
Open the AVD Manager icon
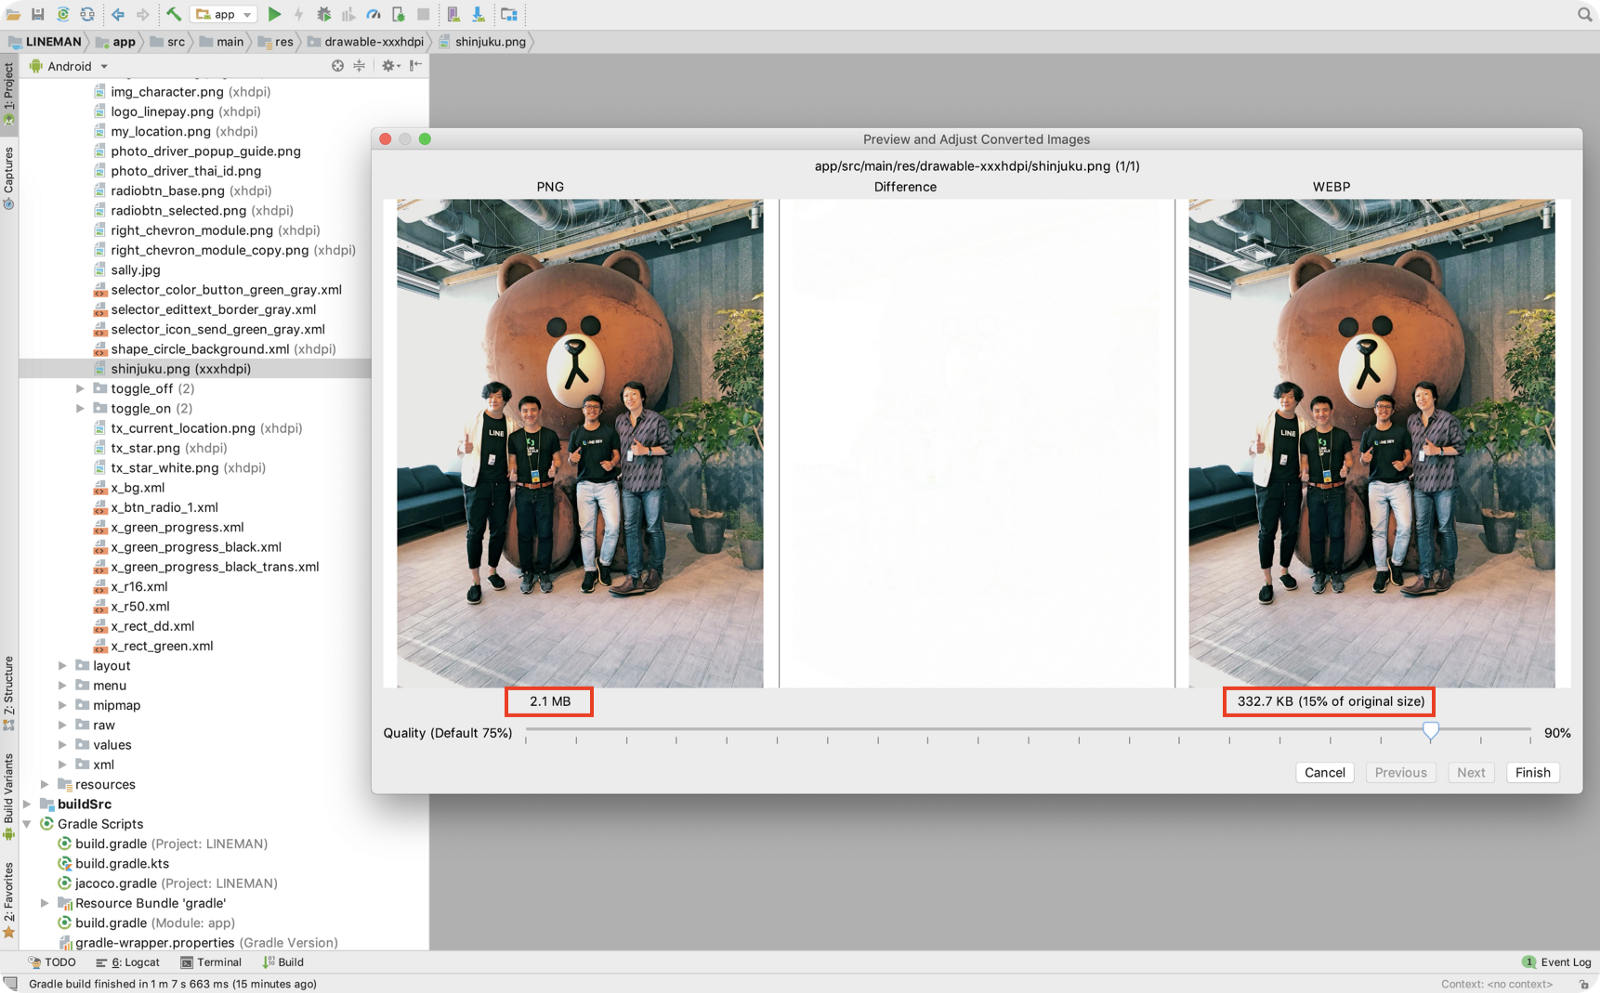pyautogui.click(x=453, y=14)
